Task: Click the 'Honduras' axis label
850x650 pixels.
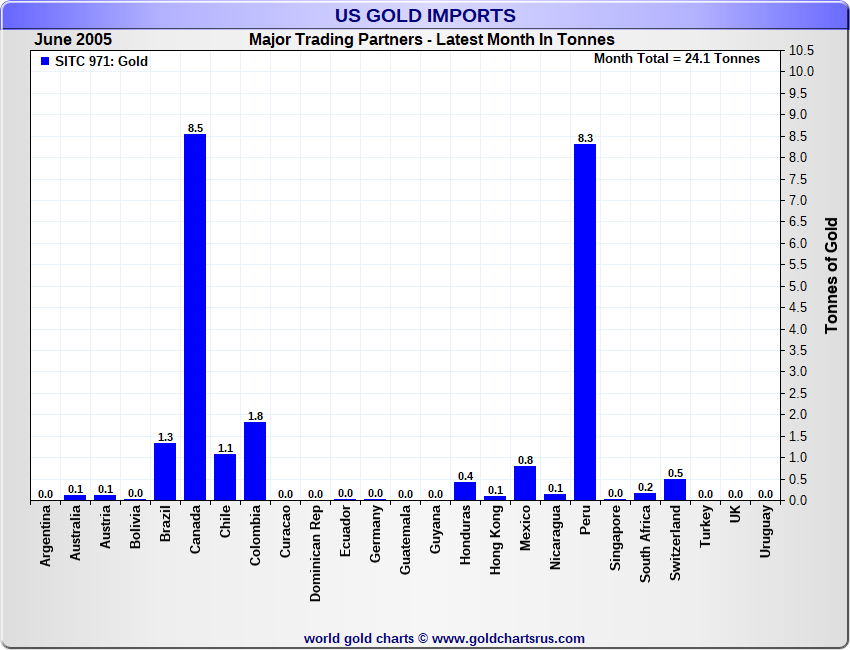Action: coord(465,535)
